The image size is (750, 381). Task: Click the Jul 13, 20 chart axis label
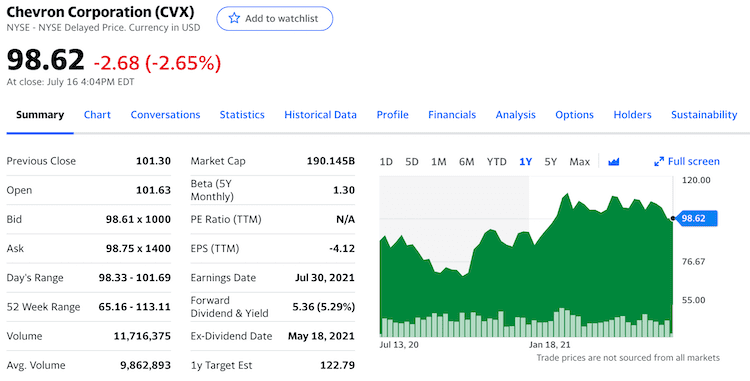[x=399, y=345]
